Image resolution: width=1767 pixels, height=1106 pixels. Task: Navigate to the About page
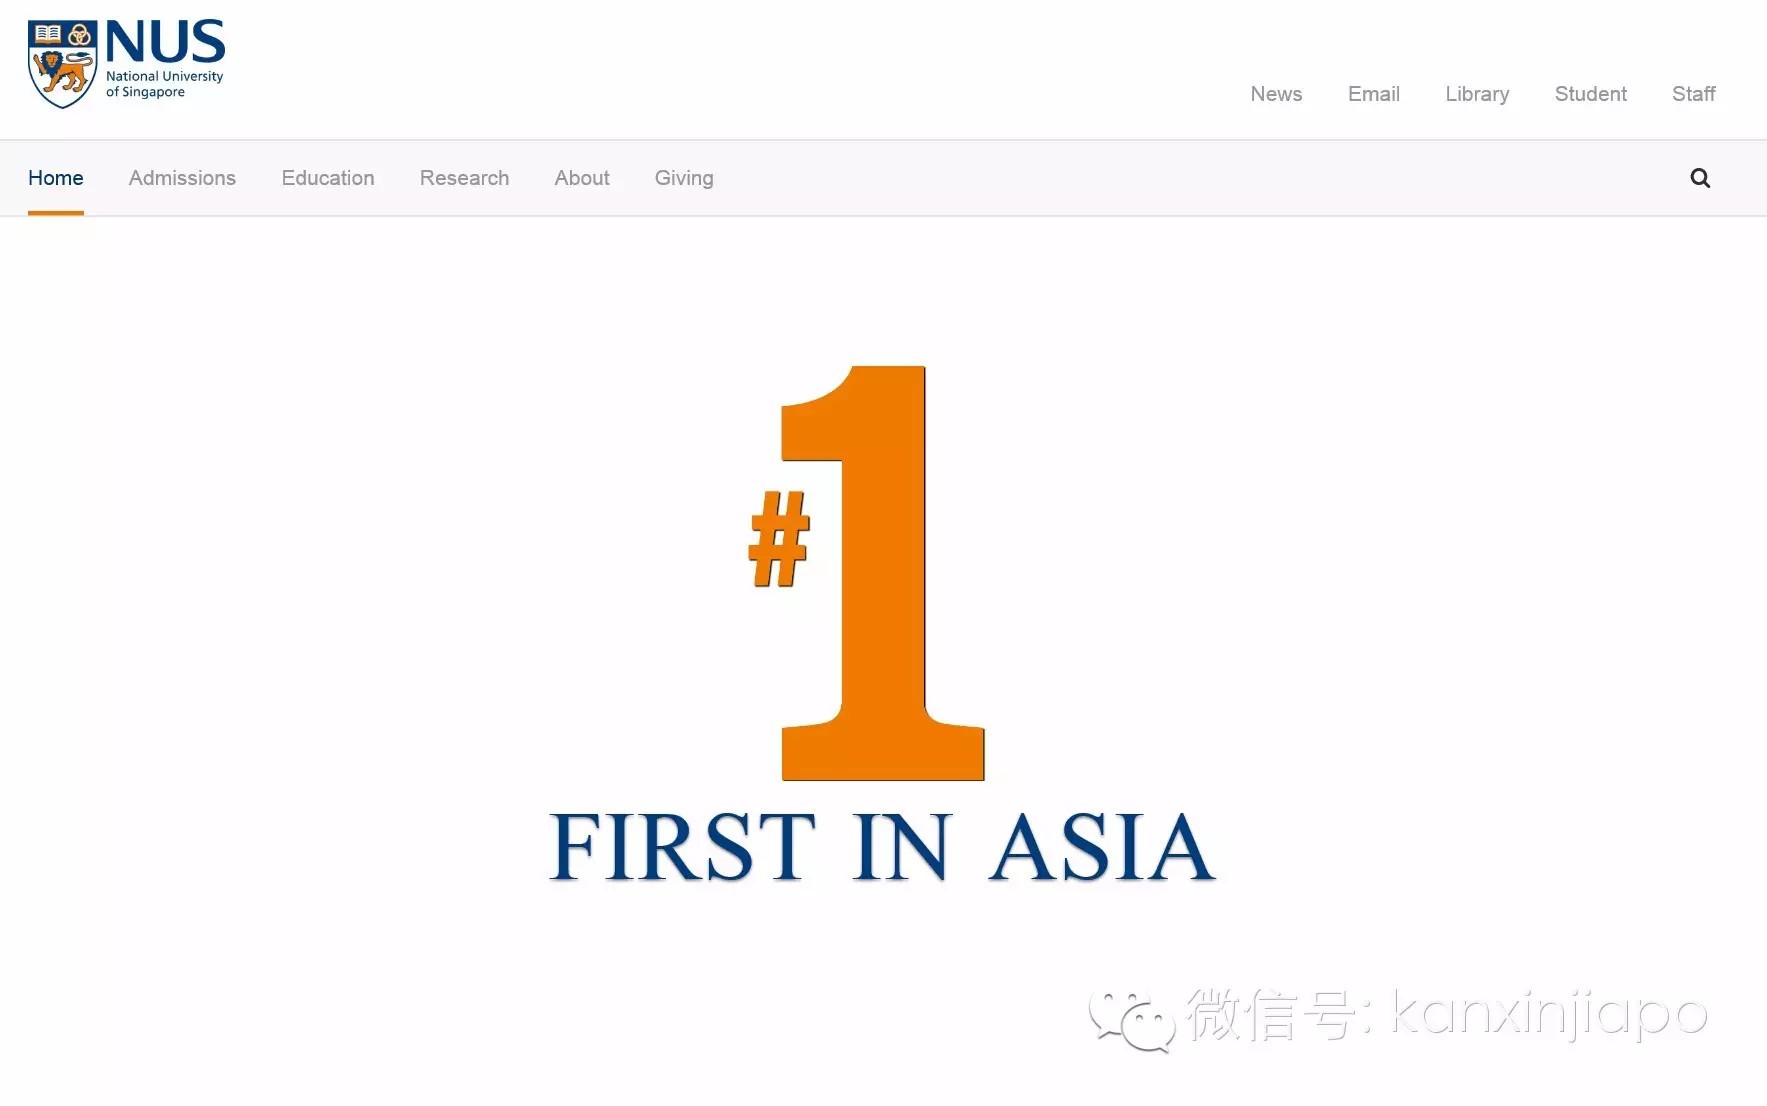[x=582, y=178]
